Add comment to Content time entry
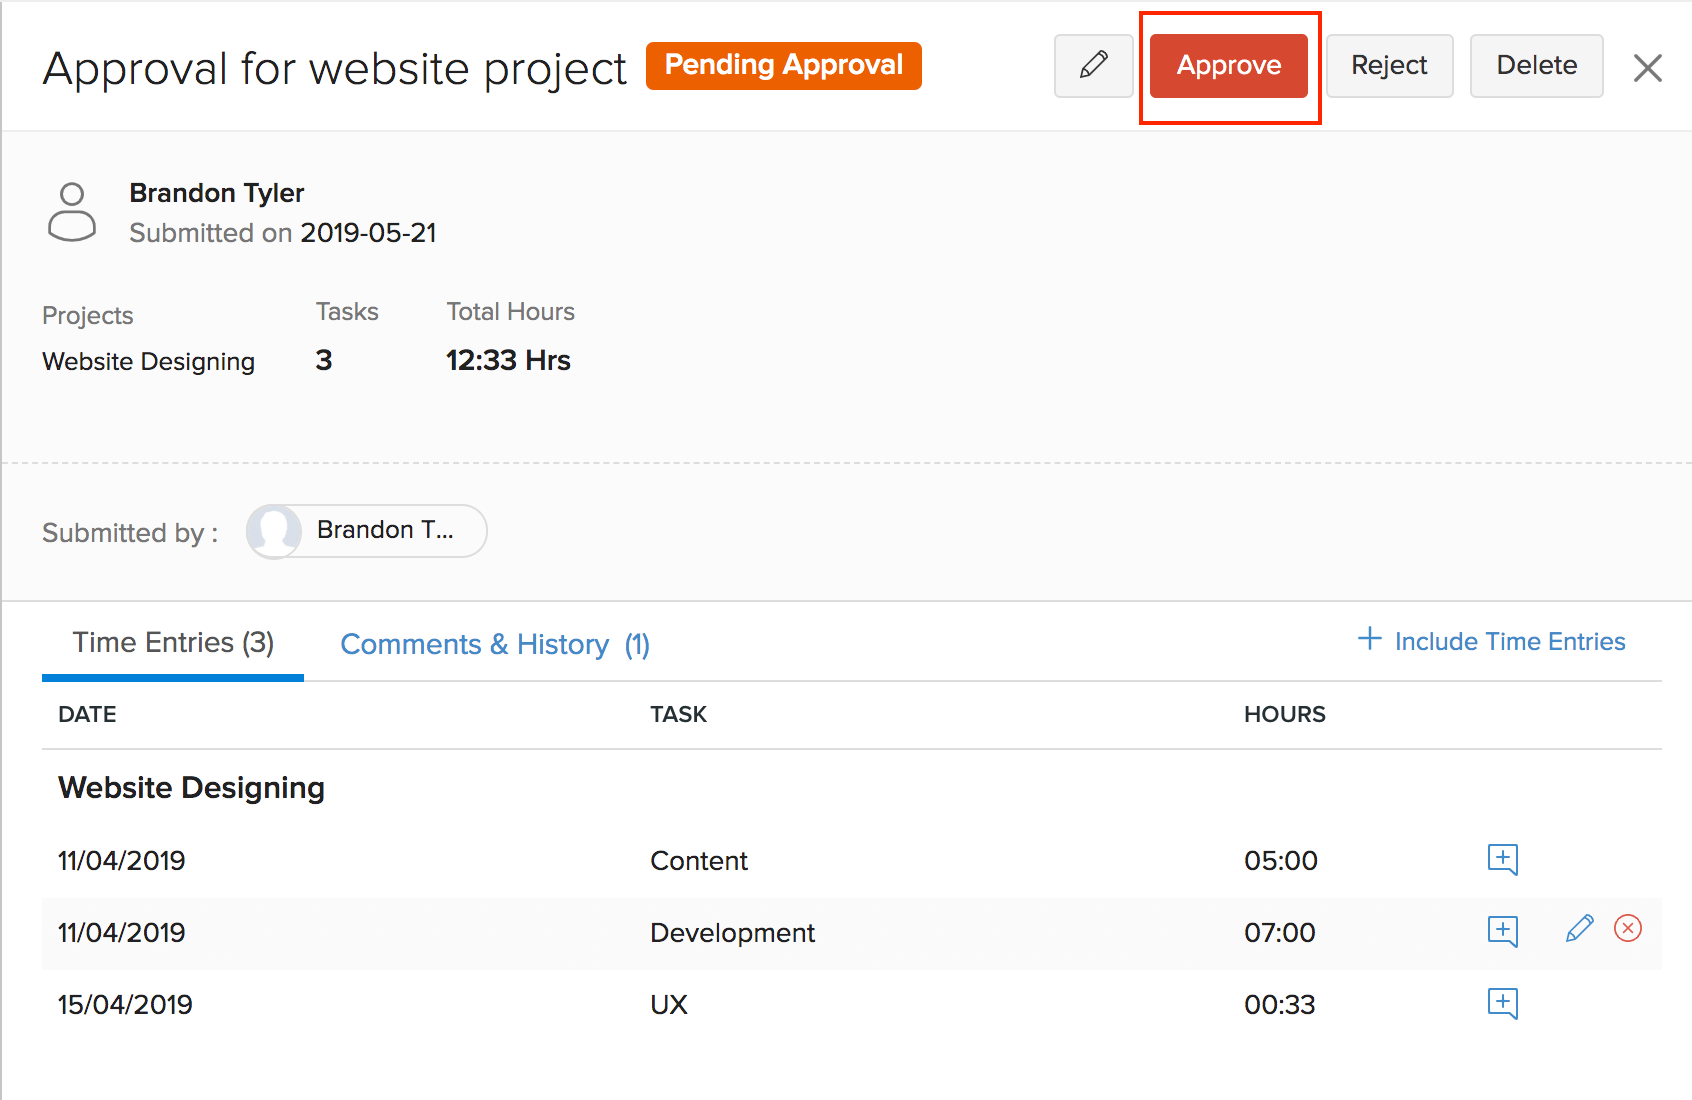1692x1100 pixels. (x=1502, y=859)
